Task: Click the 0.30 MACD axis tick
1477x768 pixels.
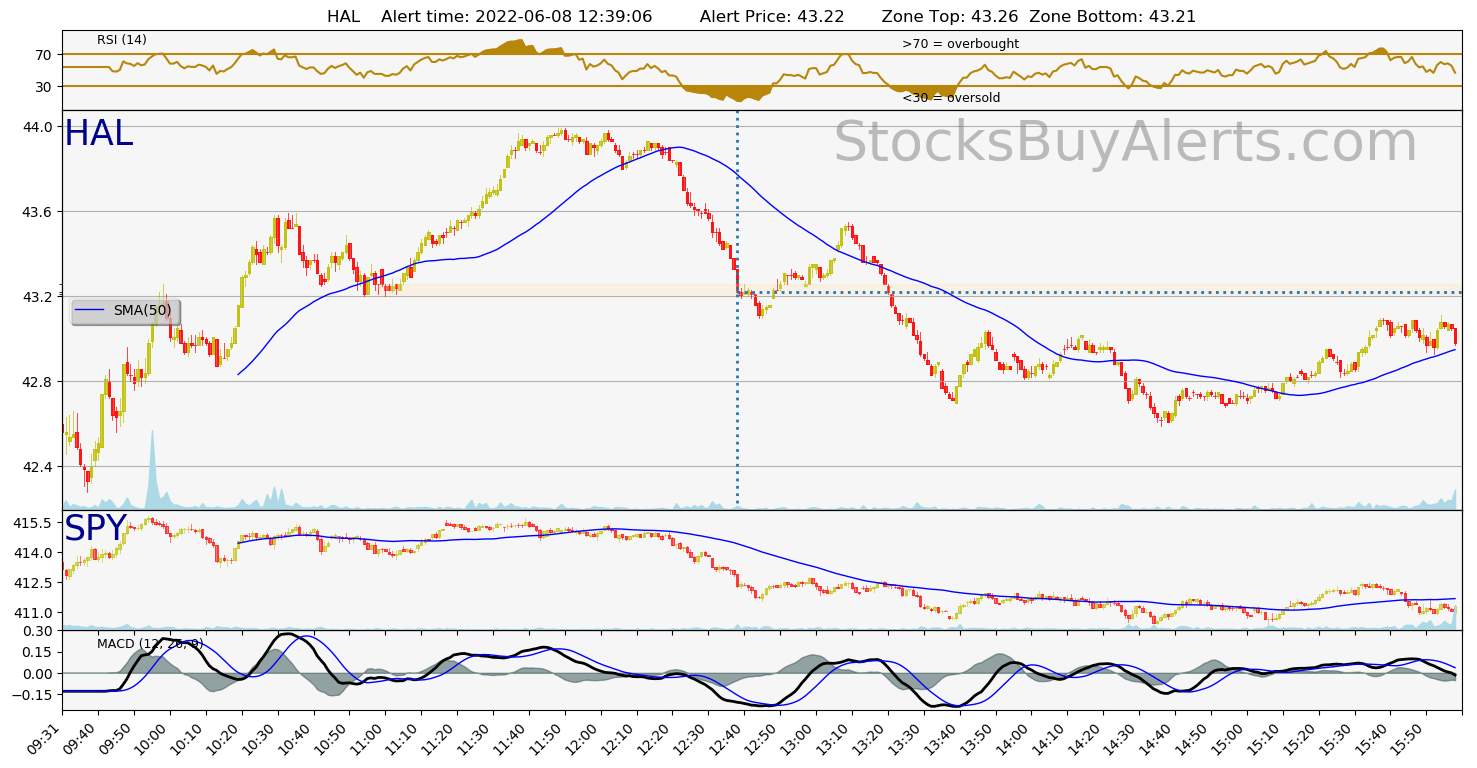Action: tap(38, 631)
